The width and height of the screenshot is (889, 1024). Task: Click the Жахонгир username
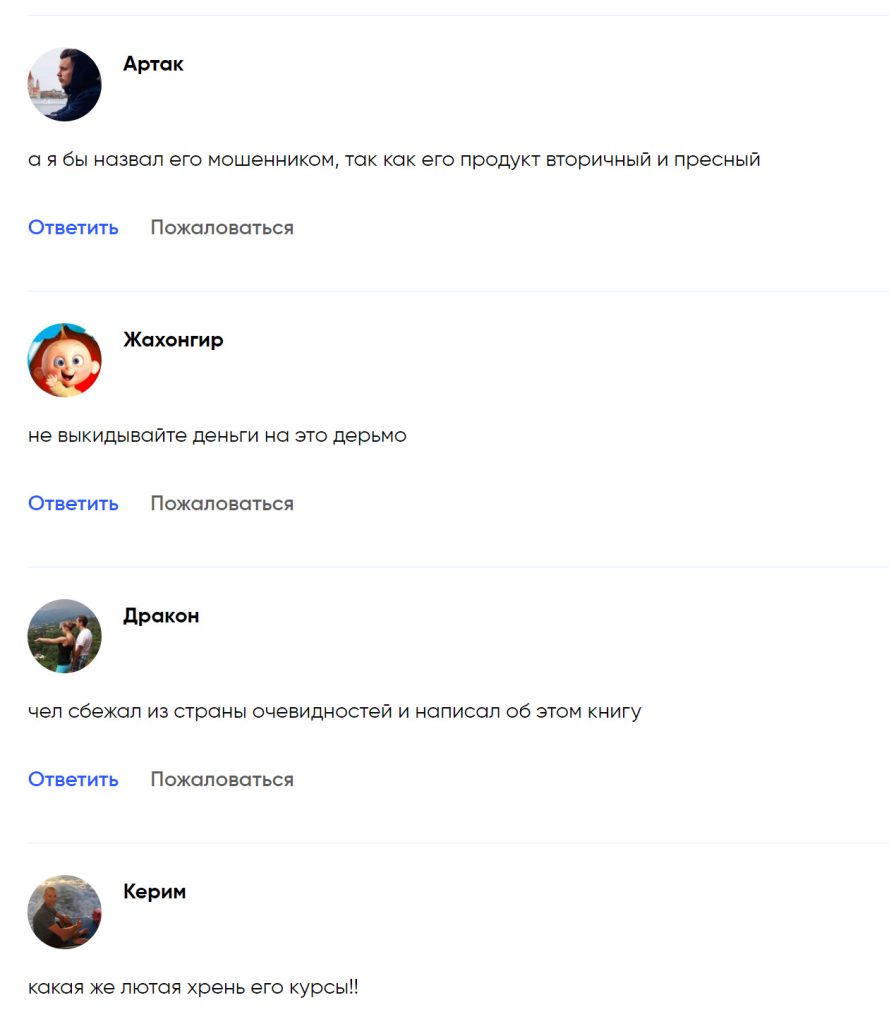pos(173,340)
